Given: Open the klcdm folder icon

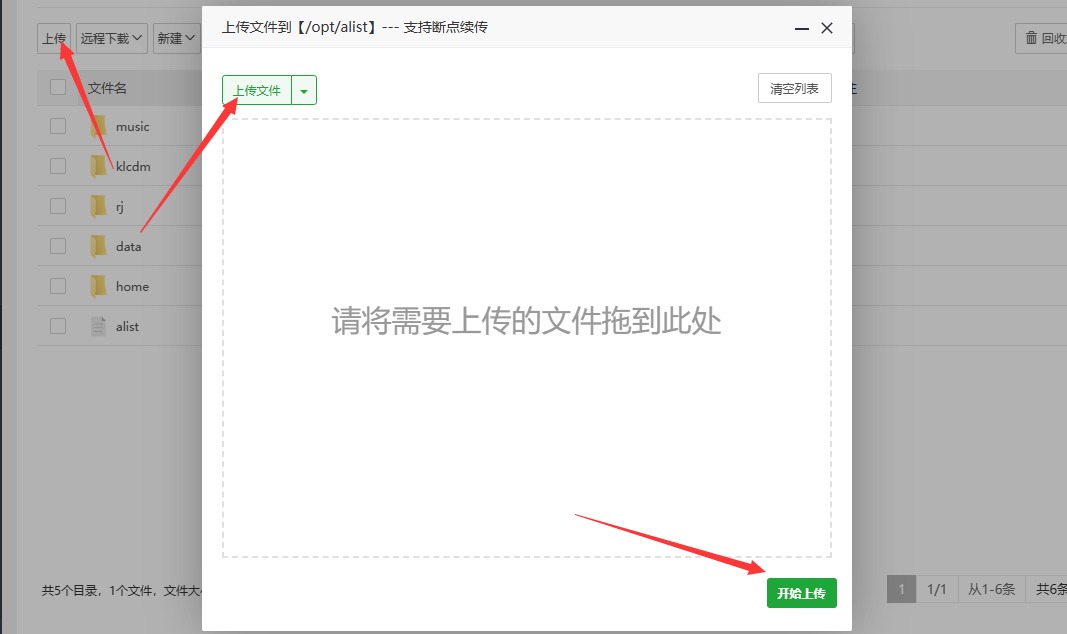Looking at the screenshot, I should (100, 165).
